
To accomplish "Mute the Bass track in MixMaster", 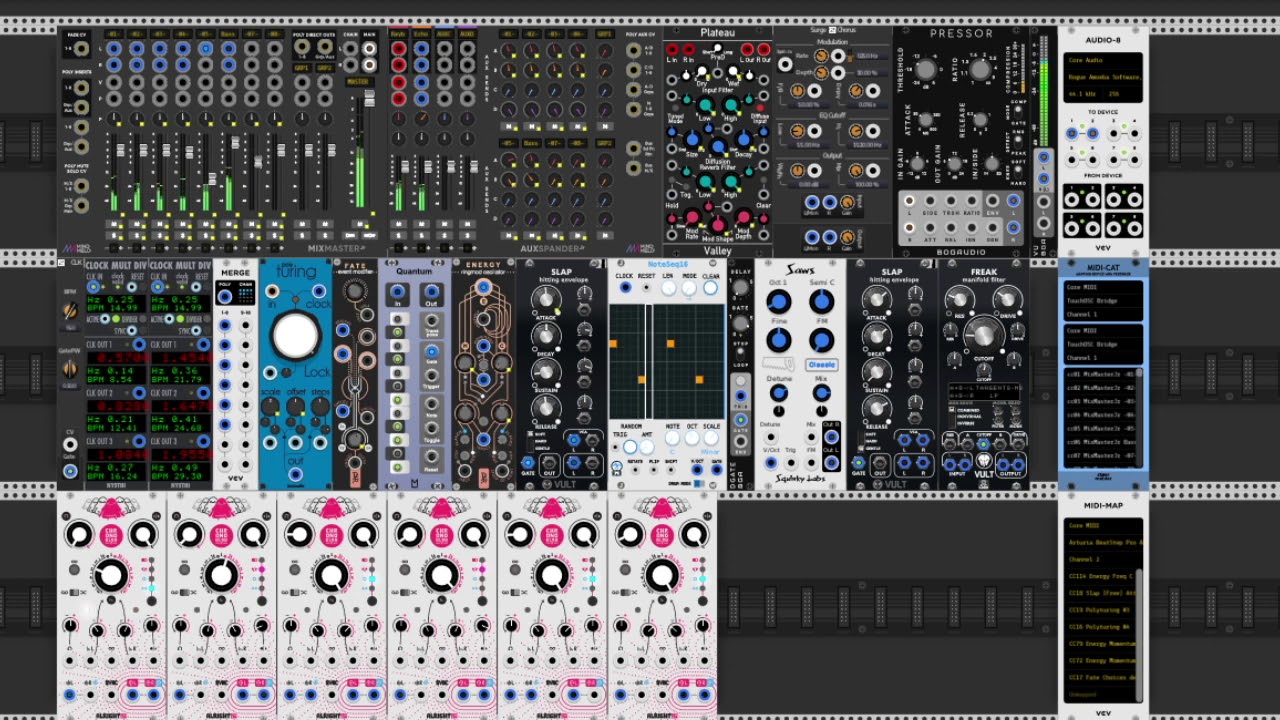I will tap(229, 223).
